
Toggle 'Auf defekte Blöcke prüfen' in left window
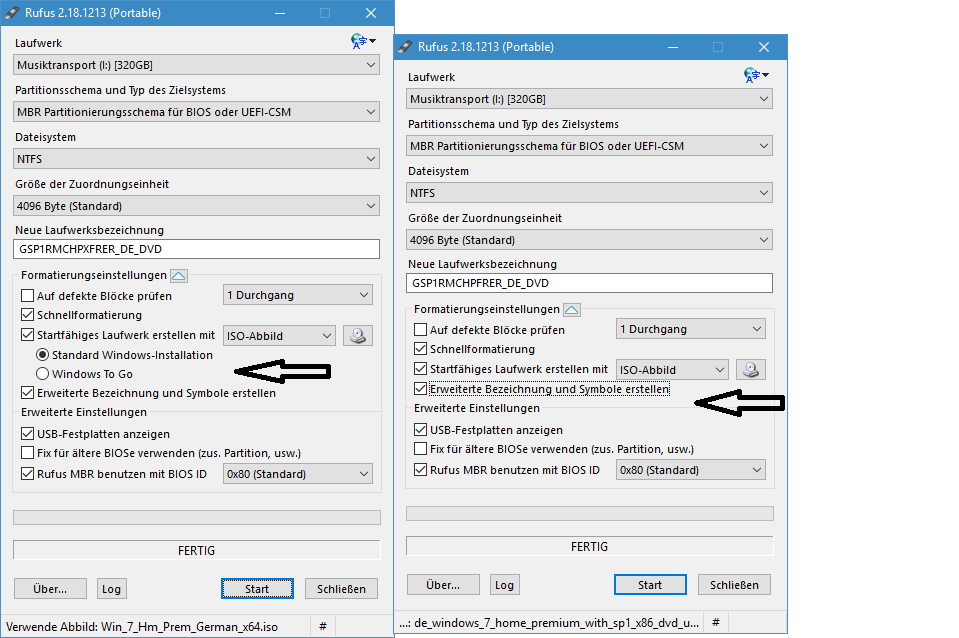click(28, 296)
